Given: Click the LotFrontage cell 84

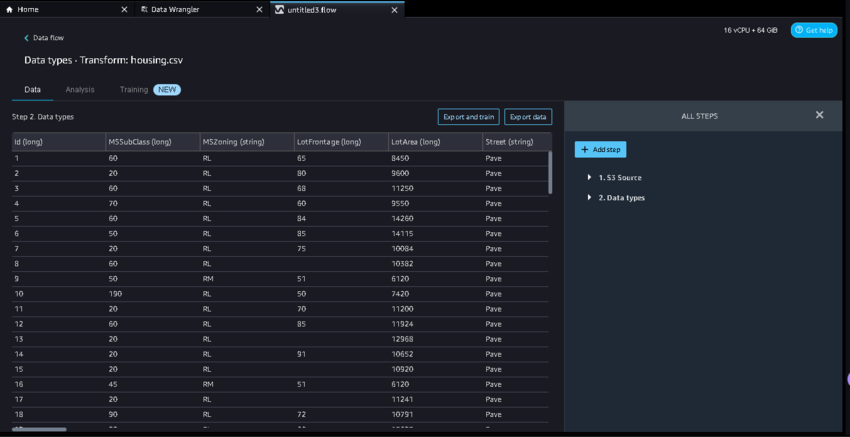Looking at the screenshot, I should click(x=301, y=218).
